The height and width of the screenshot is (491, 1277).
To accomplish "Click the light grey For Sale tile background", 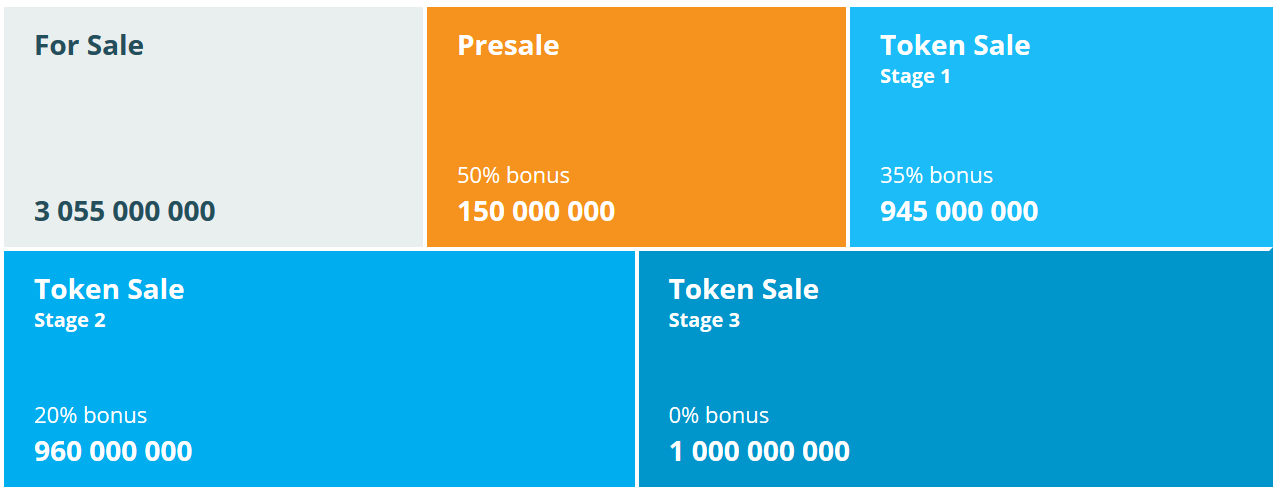I will pyautogui.click(x=213, y=126).
